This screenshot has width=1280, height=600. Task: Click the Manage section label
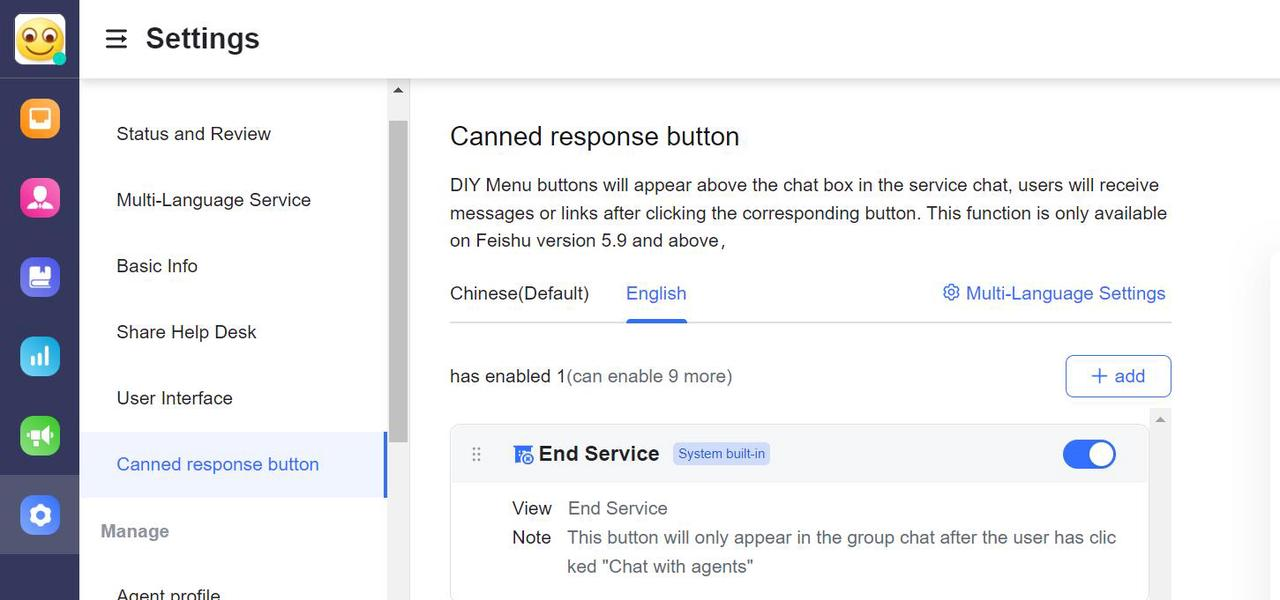tap(135, 531)
